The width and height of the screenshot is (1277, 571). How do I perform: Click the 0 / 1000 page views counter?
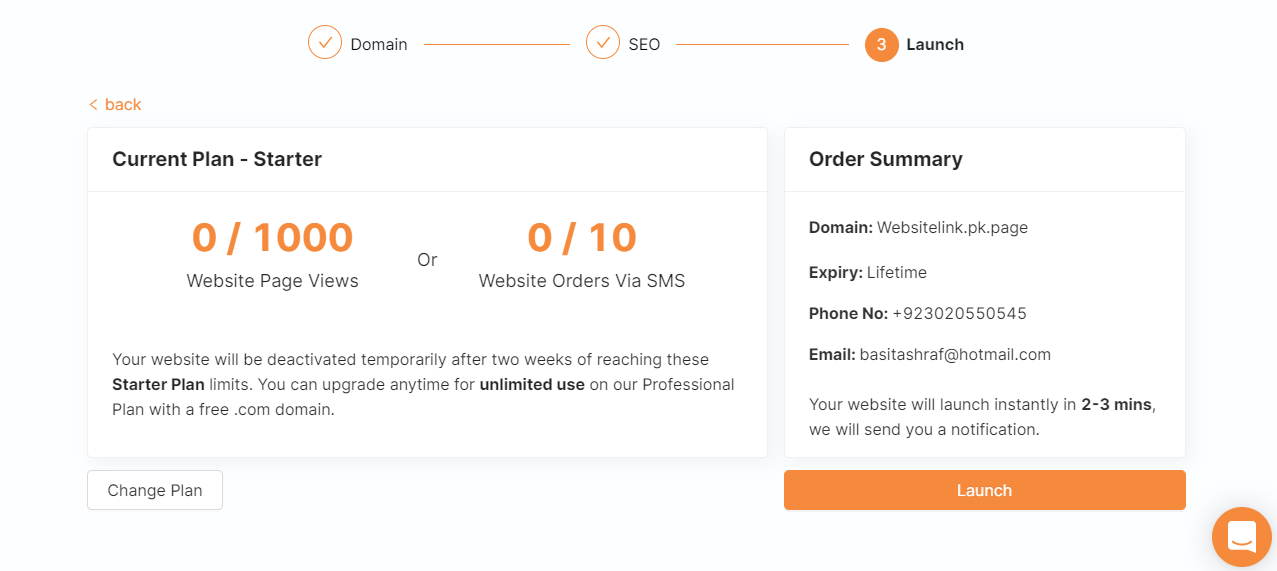pyautogui.click(x=272, y=238)
